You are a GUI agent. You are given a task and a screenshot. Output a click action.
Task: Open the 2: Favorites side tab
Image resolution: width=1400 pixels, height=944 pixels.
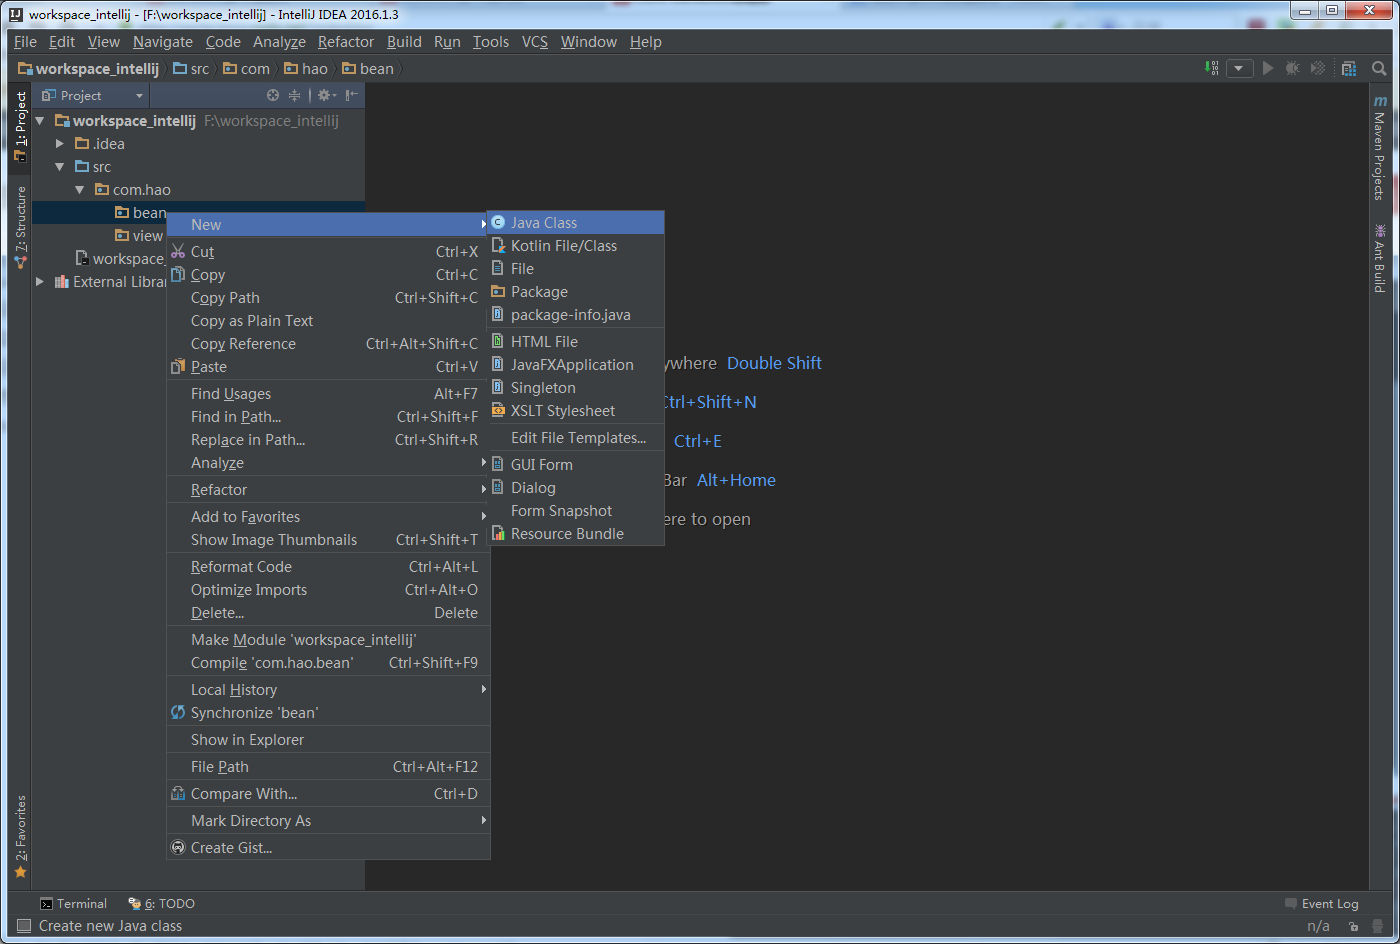point(20,837)
